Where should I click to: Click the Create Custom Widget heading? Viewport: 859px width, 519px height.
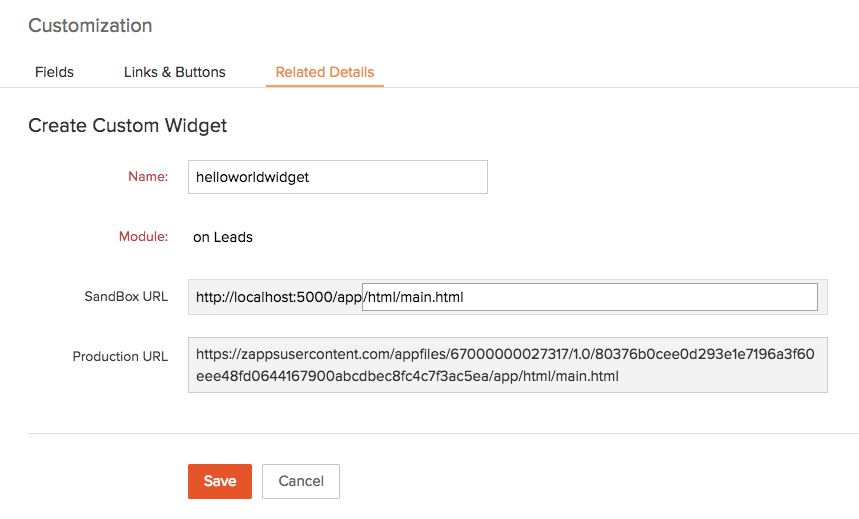click(x=127, y=126)
